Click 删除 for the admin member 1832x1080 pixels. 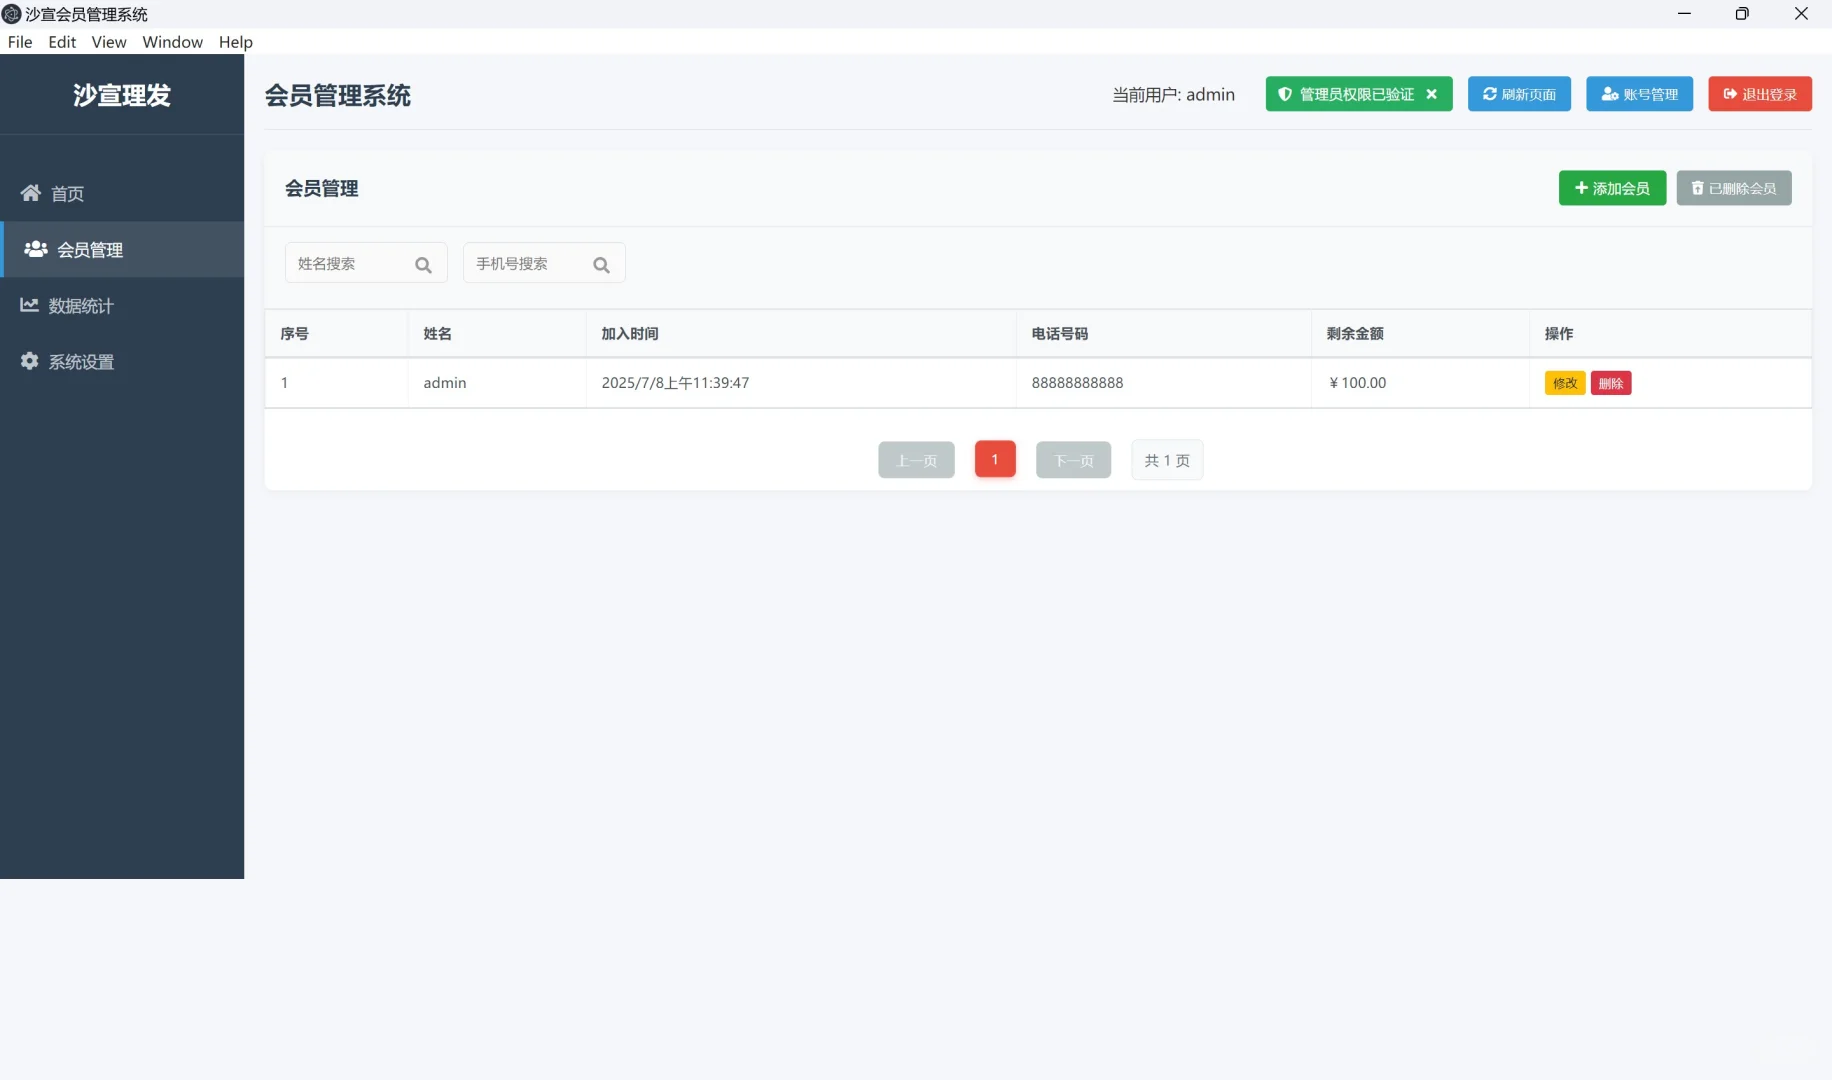click(x=1611, y=383)
